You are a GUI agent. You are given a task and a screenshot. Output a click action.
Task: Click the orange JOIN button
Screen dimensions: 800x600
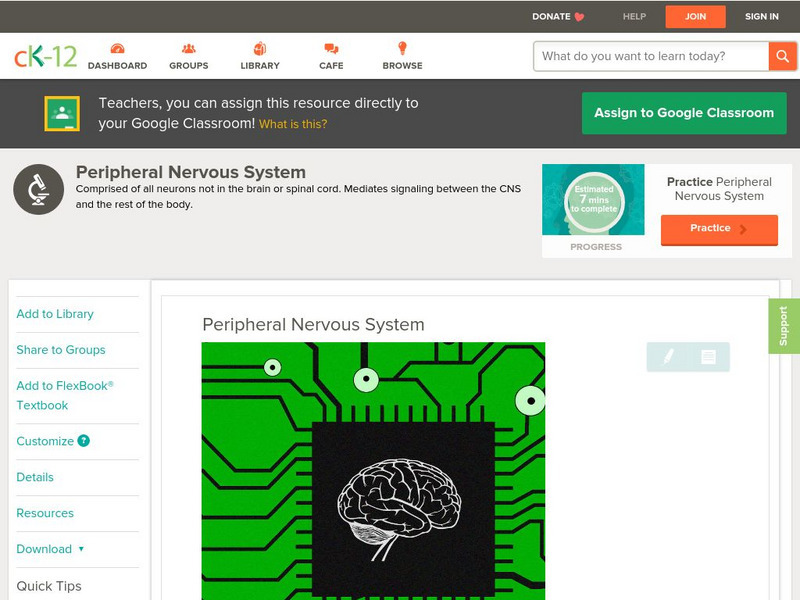pos(695,16)
